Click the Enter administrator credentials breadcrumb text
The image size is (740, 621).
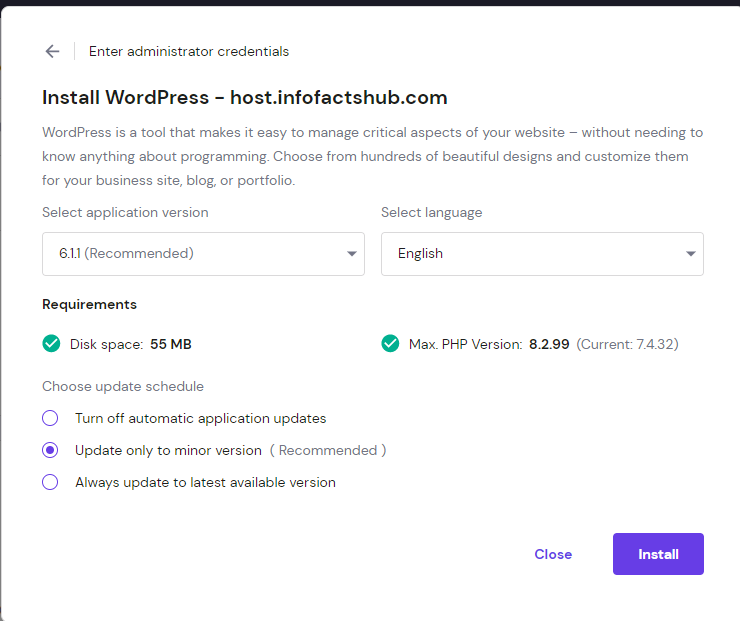click(189, 51)
